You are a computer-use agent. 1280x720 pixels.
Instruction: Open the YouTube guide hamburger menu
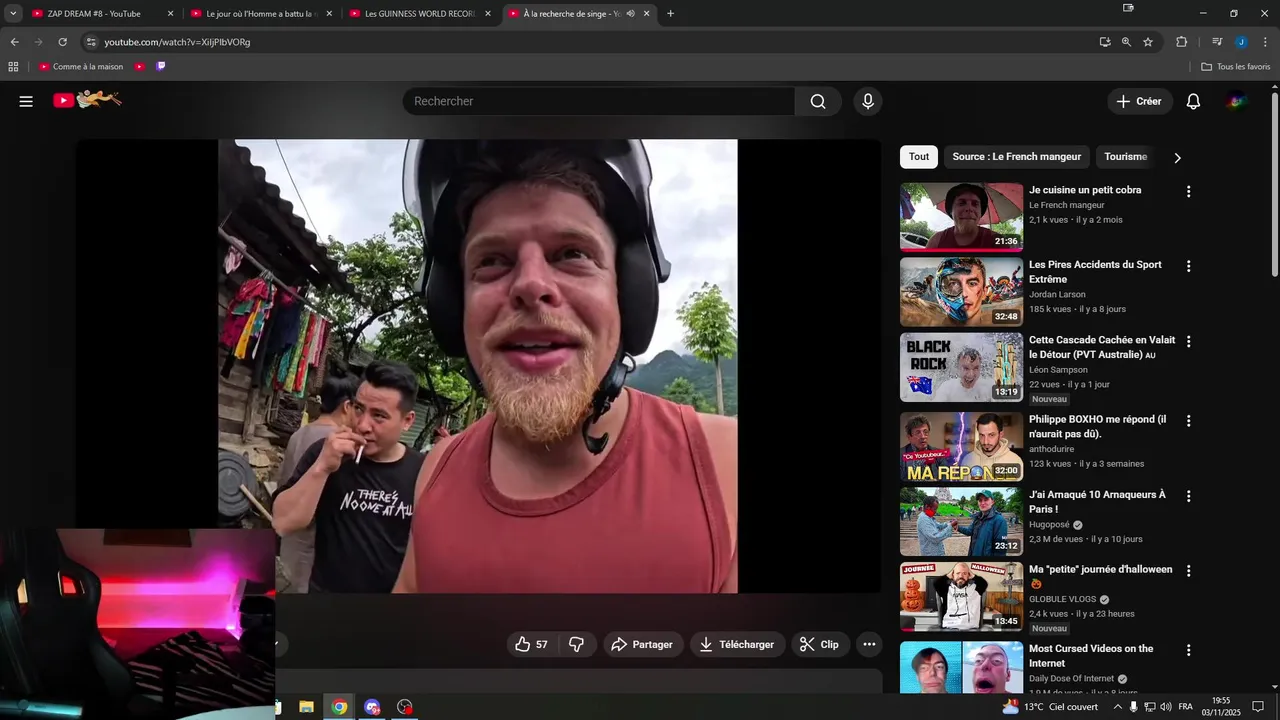click(26, 101)
